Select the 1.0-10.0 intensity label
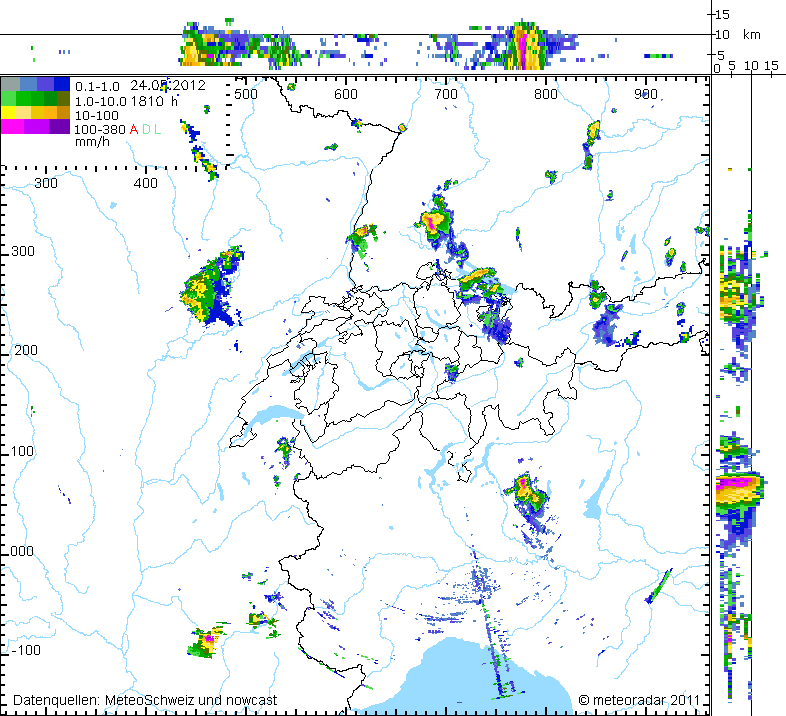 (101, 101)
